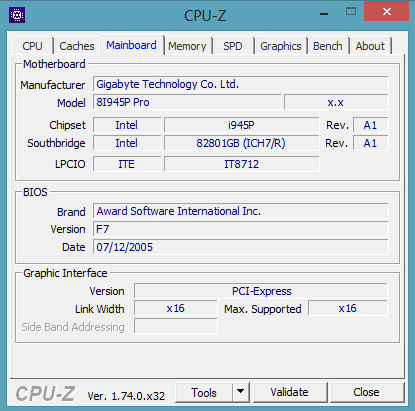Click the CPU-Z app icon in title bar
415x411 pixels.
(x=17, y=15)
